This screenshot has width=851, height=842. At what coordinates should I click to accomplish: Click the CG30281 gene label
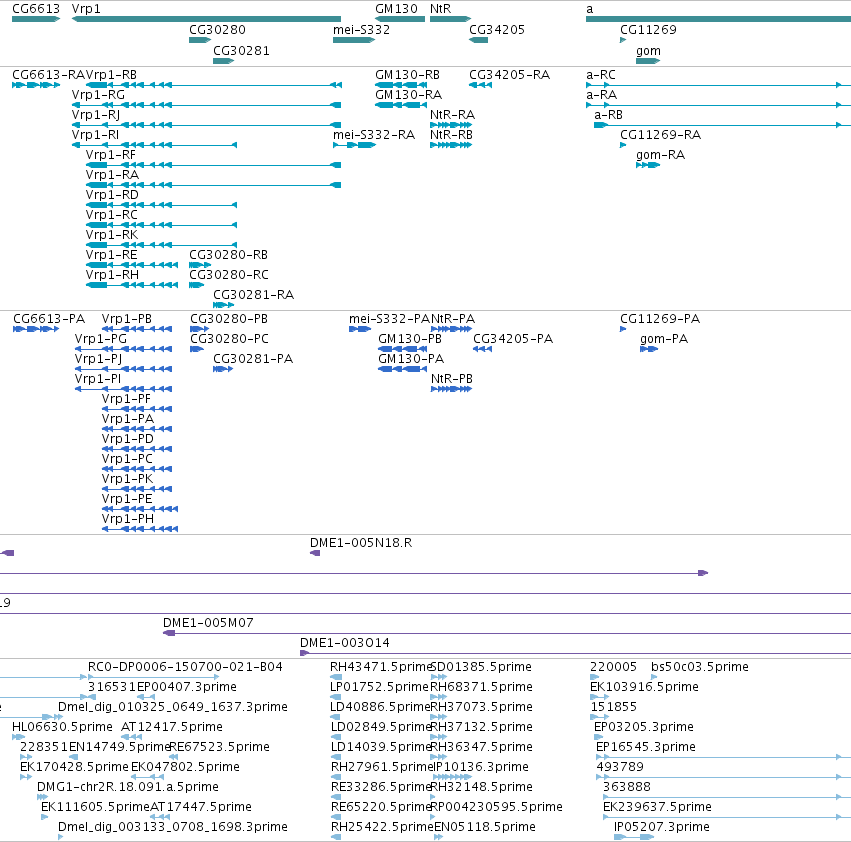pos(241,50)
